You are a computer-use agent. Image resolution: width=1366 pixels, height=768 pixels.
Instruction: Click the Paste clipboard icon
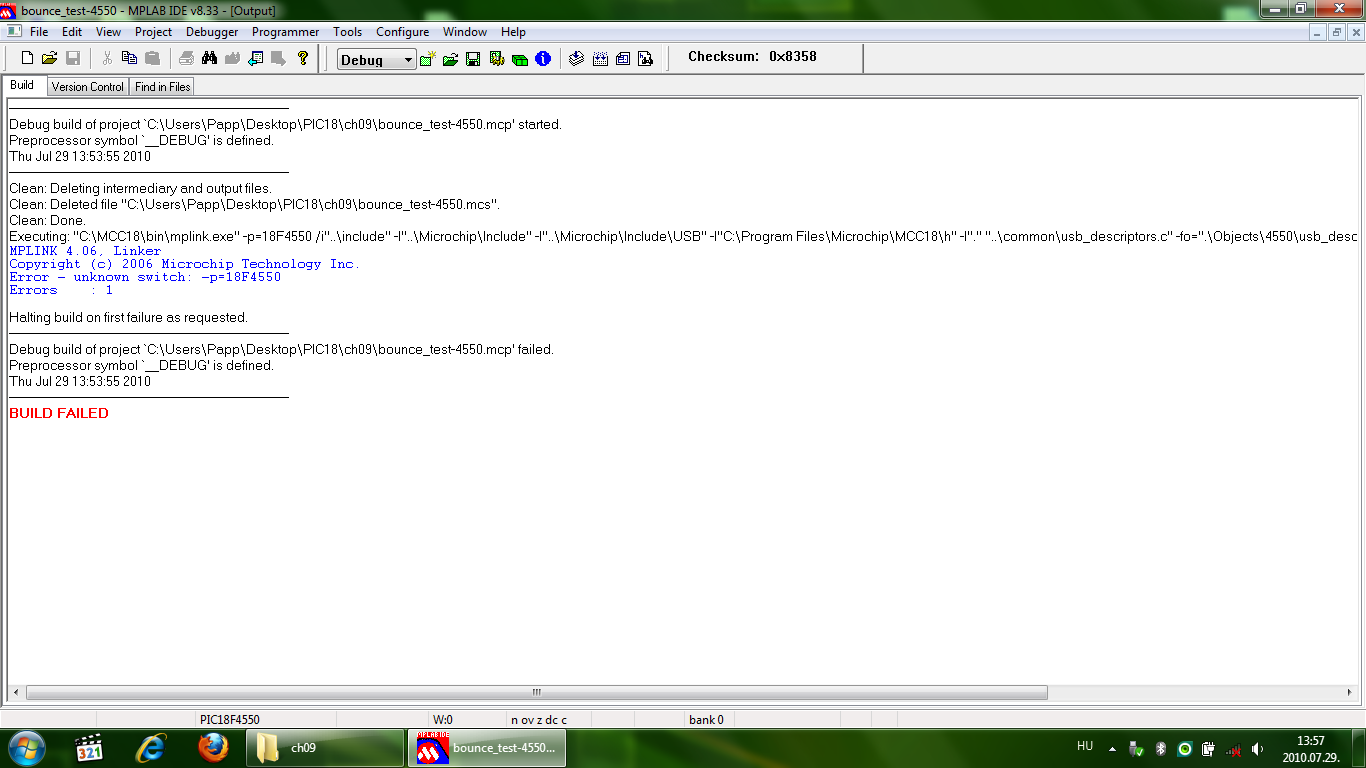[152, 59]
